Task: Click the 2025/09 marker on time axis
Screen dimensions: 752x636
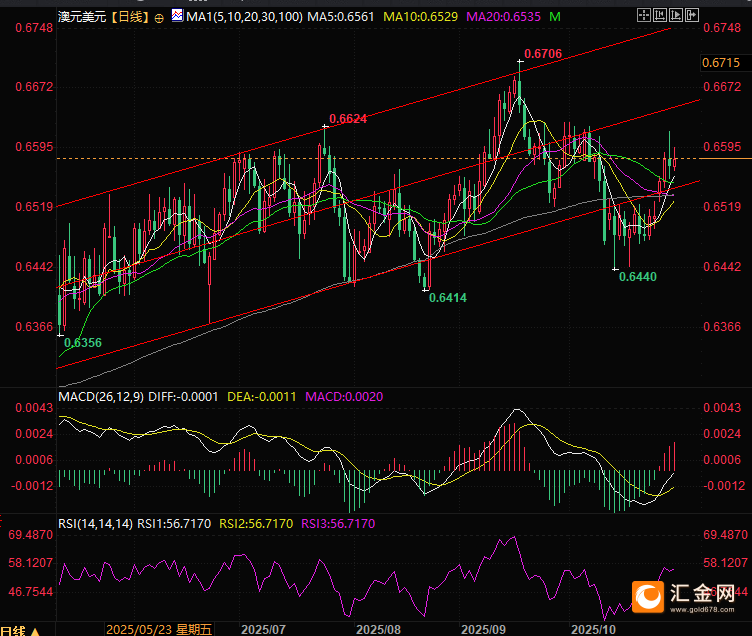Action: [483, 629]
